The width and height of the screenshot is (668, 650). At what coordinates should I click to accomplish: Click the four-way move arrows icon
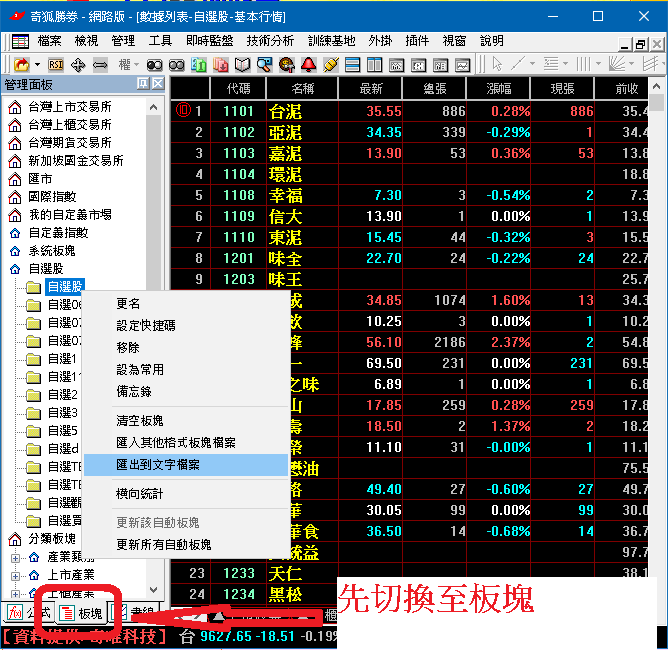[x=78, y=64]
